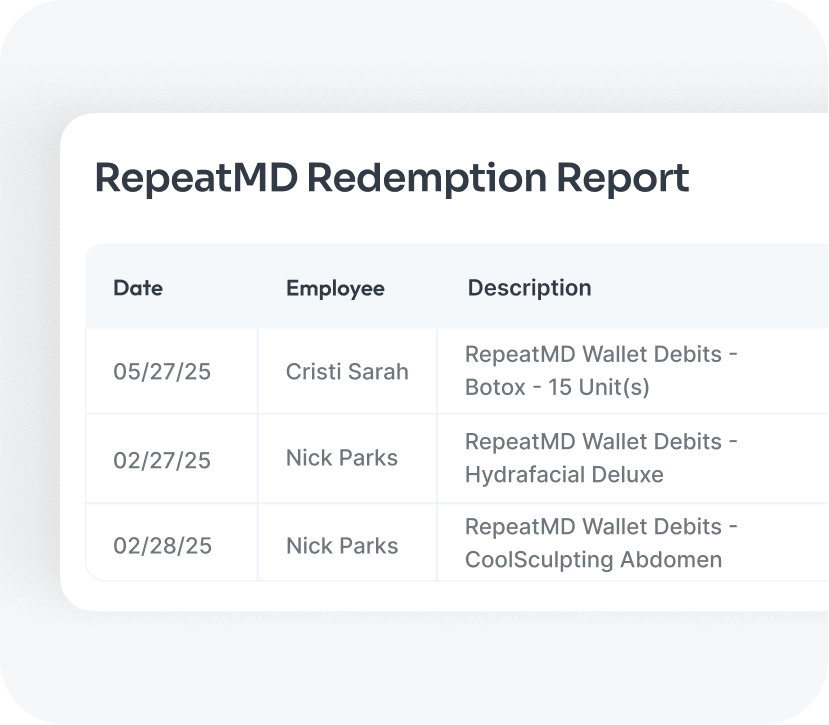Click the "Botox - 15 Unit(s)" text
Image resolution: width=829 pixels, height=725 pixels.
coord(557,387)
